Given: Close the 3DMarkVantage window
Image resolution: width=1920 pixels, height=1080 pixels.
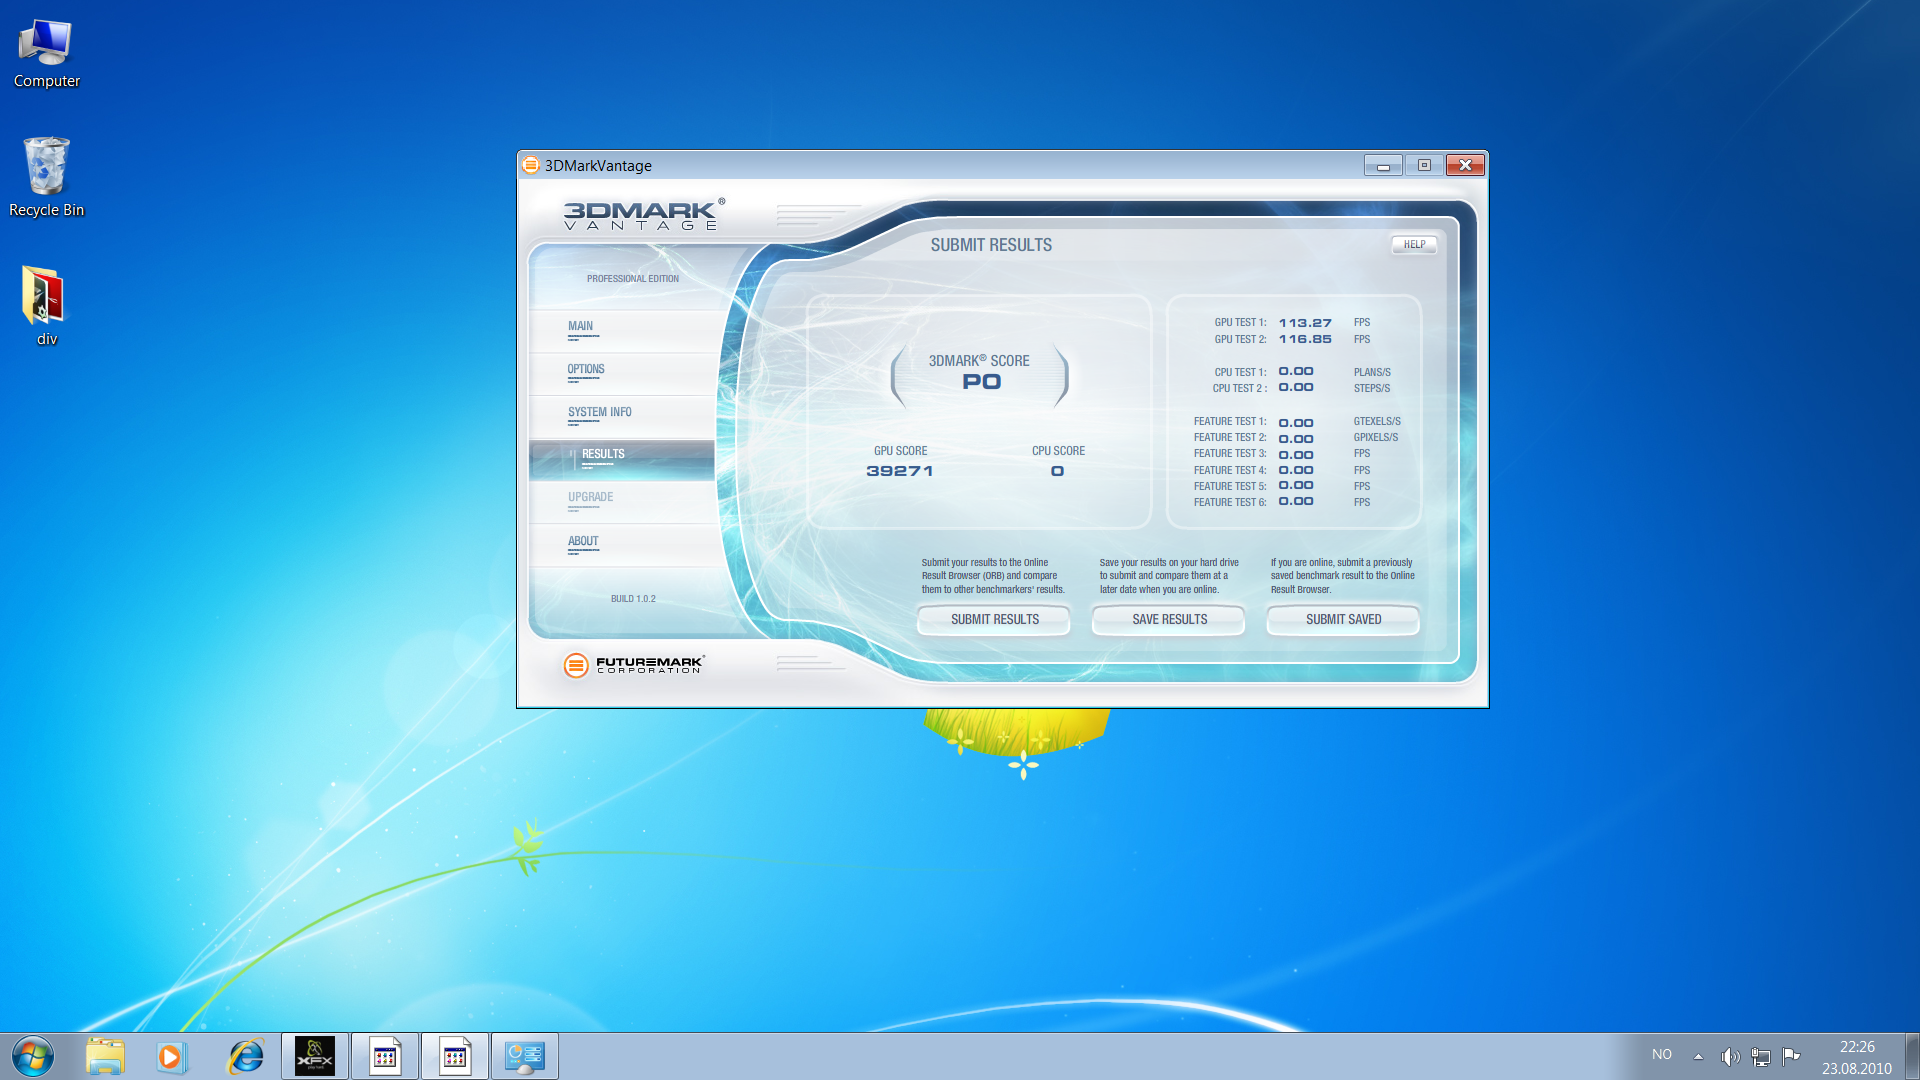Looking at the screenshot, I should click(1465, 165).
